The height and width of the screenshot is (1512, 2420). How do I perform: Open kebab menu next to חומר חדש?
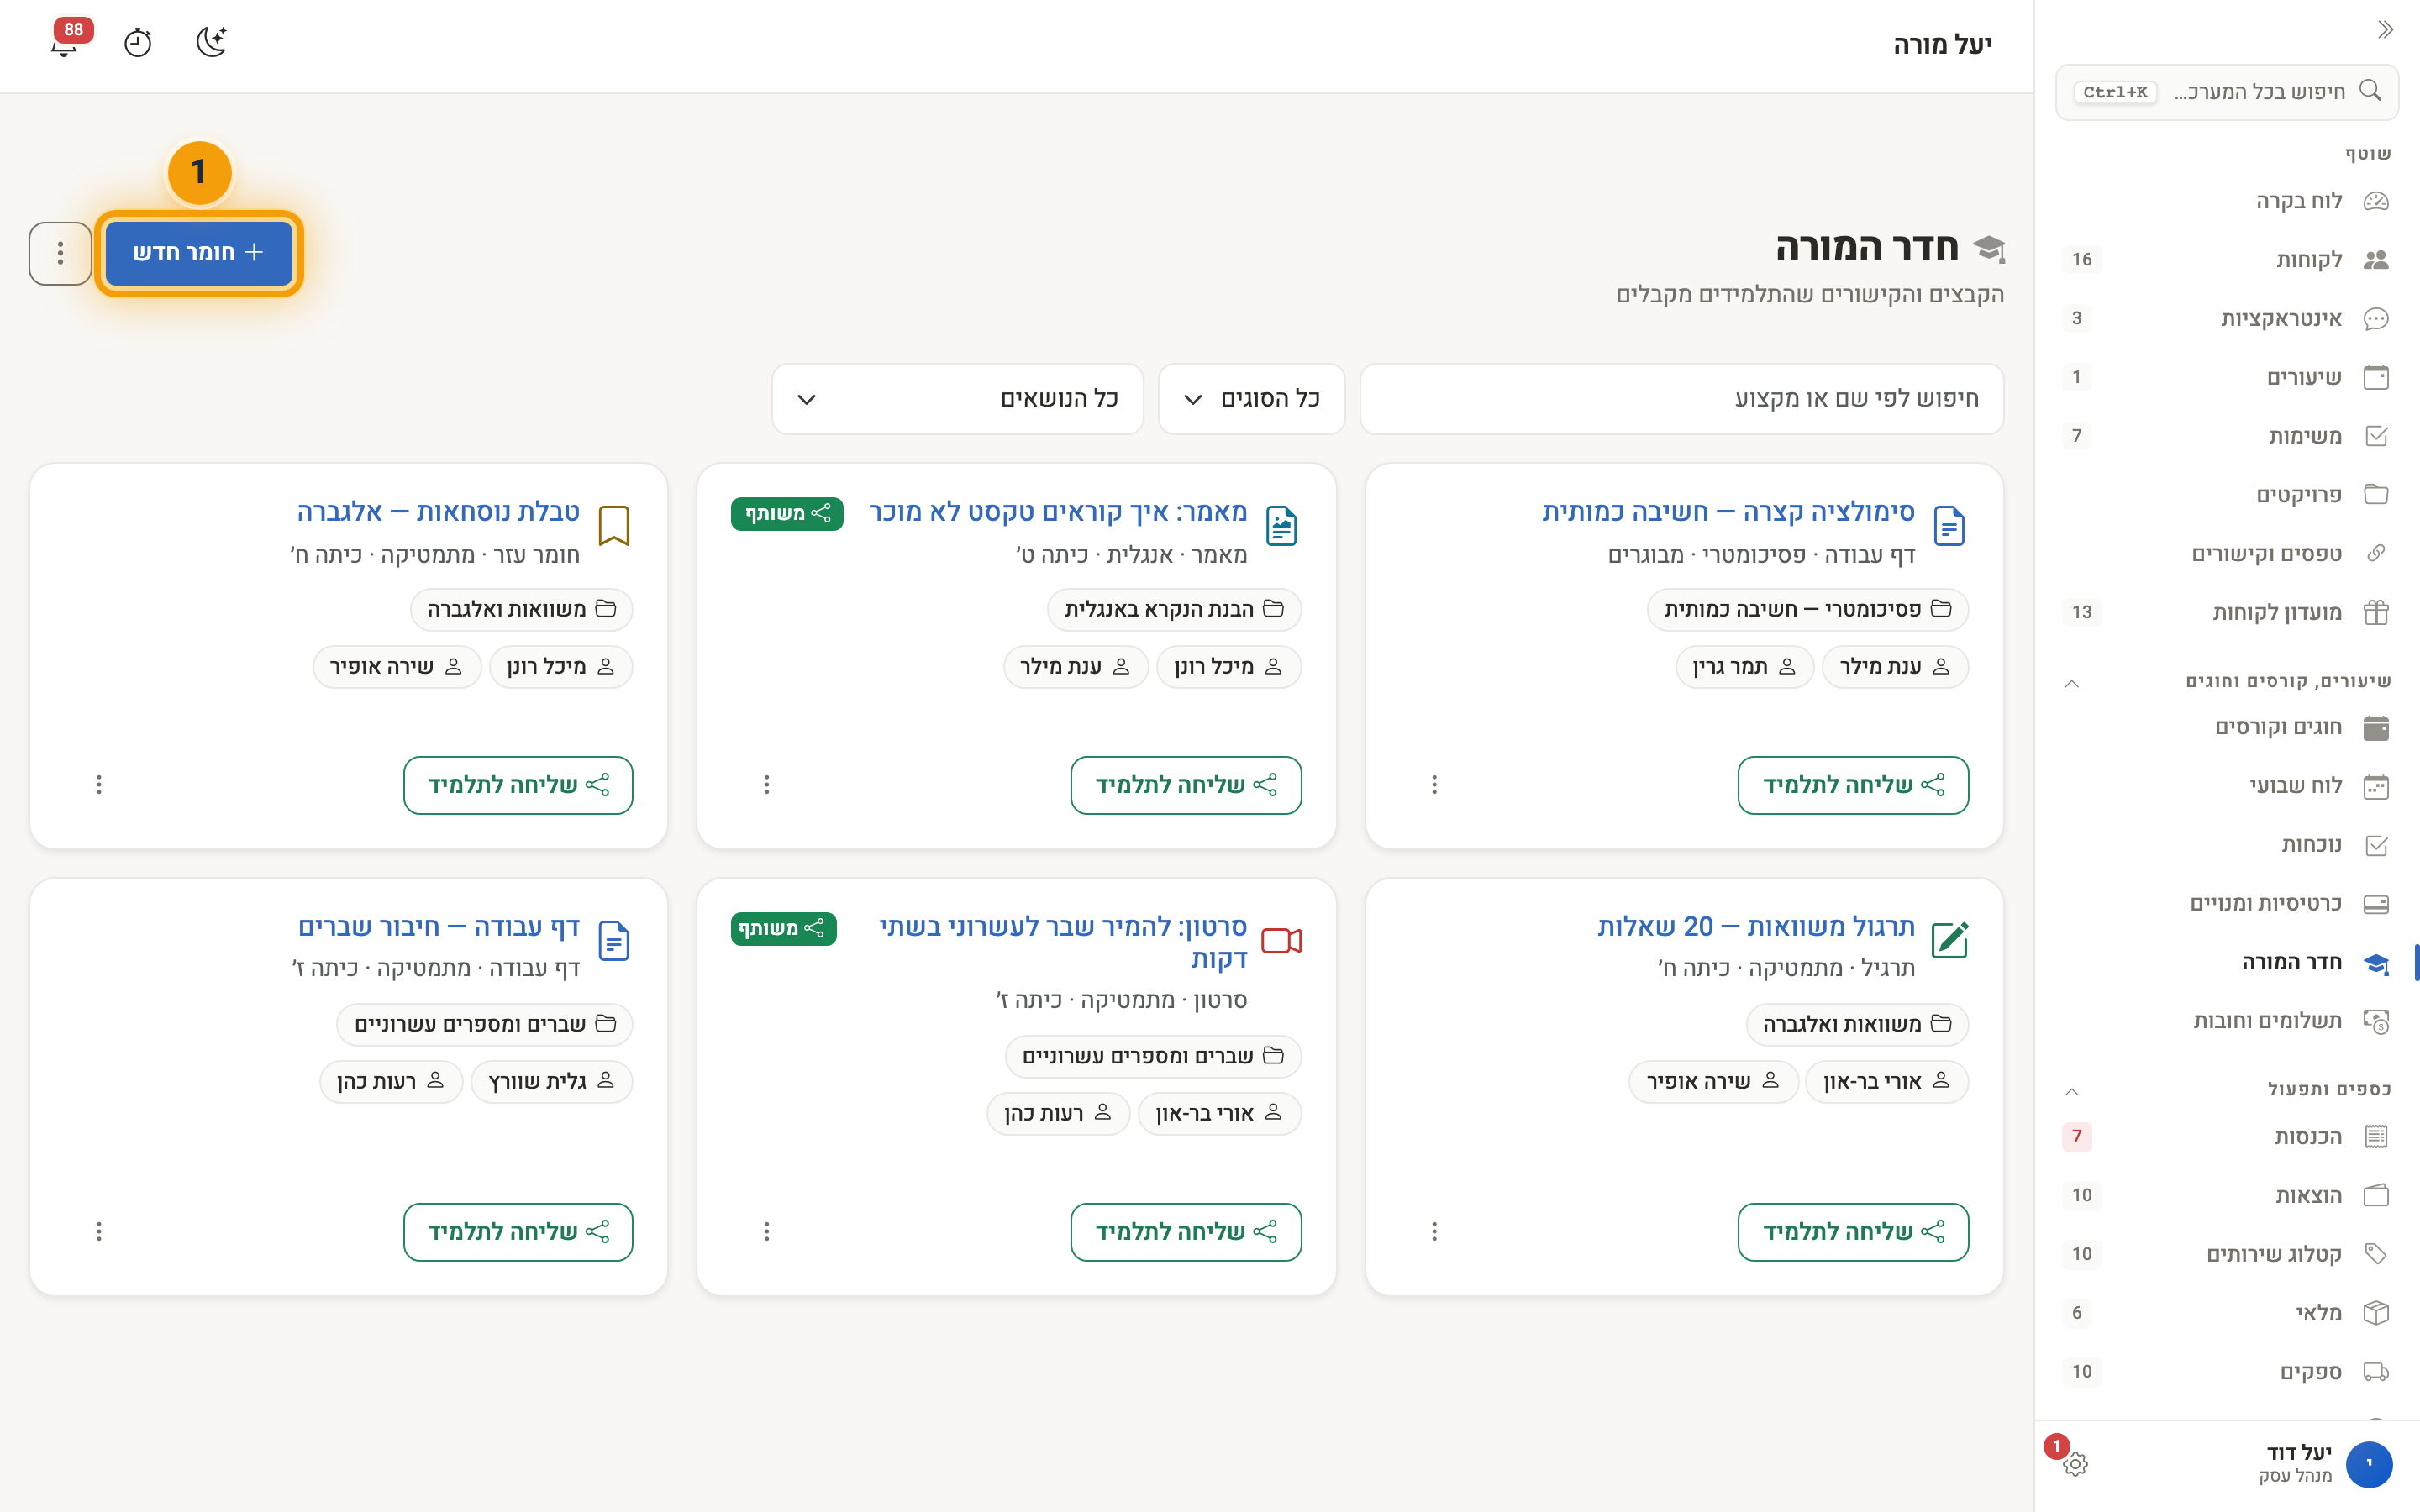coord(60,253)
